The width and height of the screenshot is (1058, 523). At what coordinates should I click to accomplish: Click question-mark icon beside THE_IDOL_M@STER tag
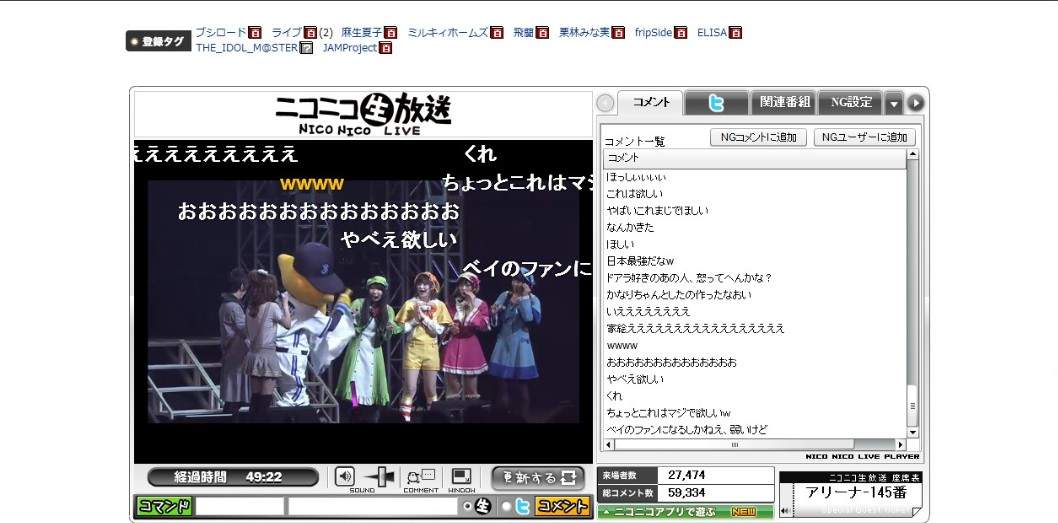click(x=306, y=48)
